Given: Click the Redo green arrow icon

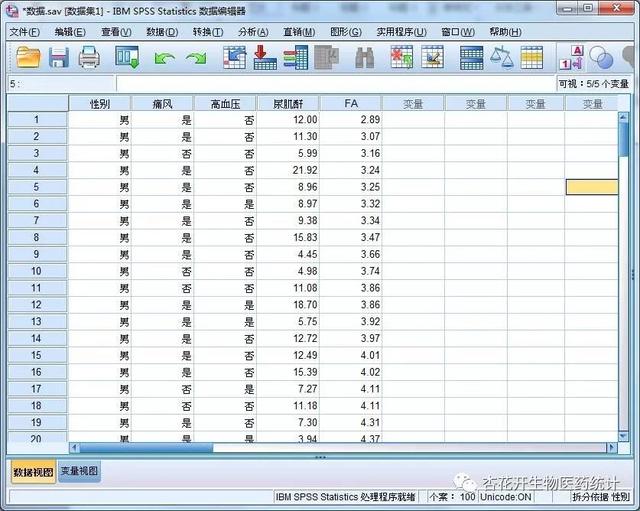Looking at the screenshot, I should point(196,58).
